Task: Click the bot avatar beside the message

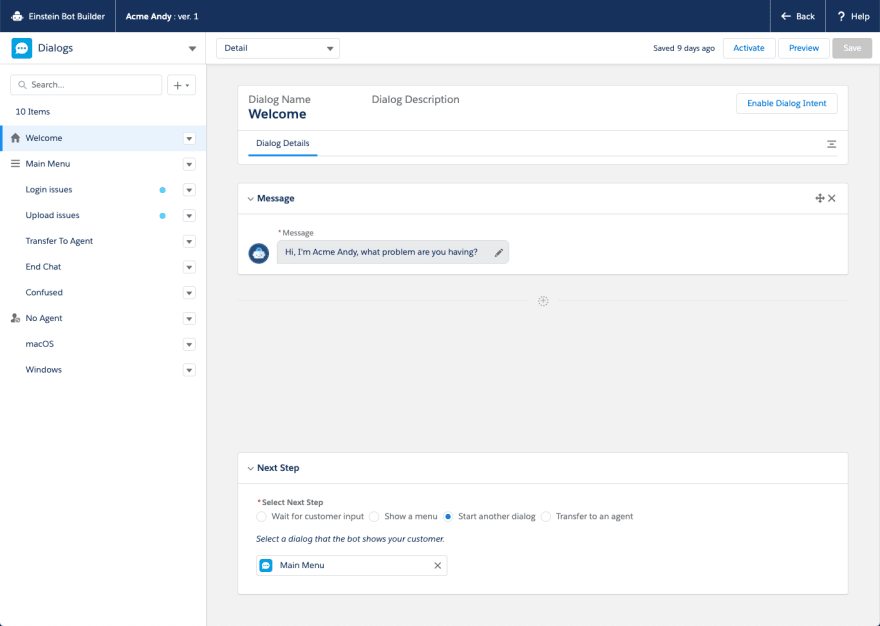Action: [259, 253]
